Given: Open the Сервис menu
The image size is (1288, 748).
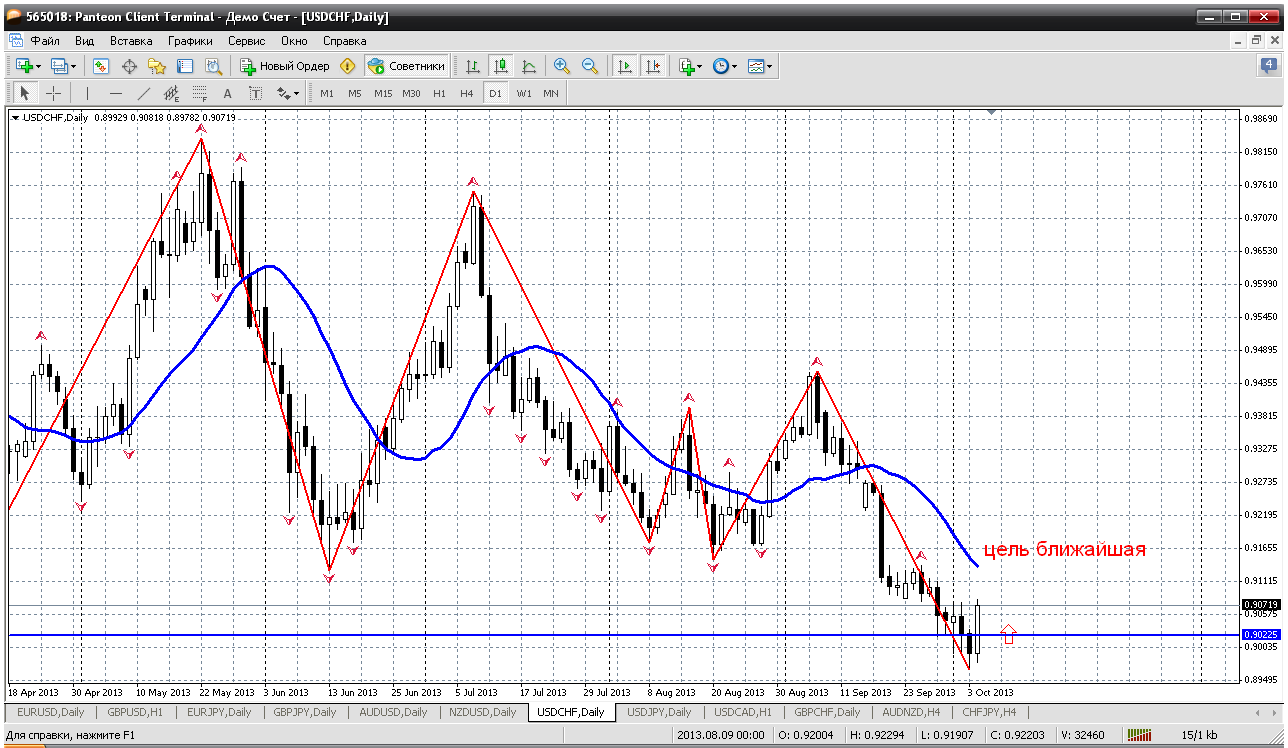Looking at the screenshot, I should (246, 41).
